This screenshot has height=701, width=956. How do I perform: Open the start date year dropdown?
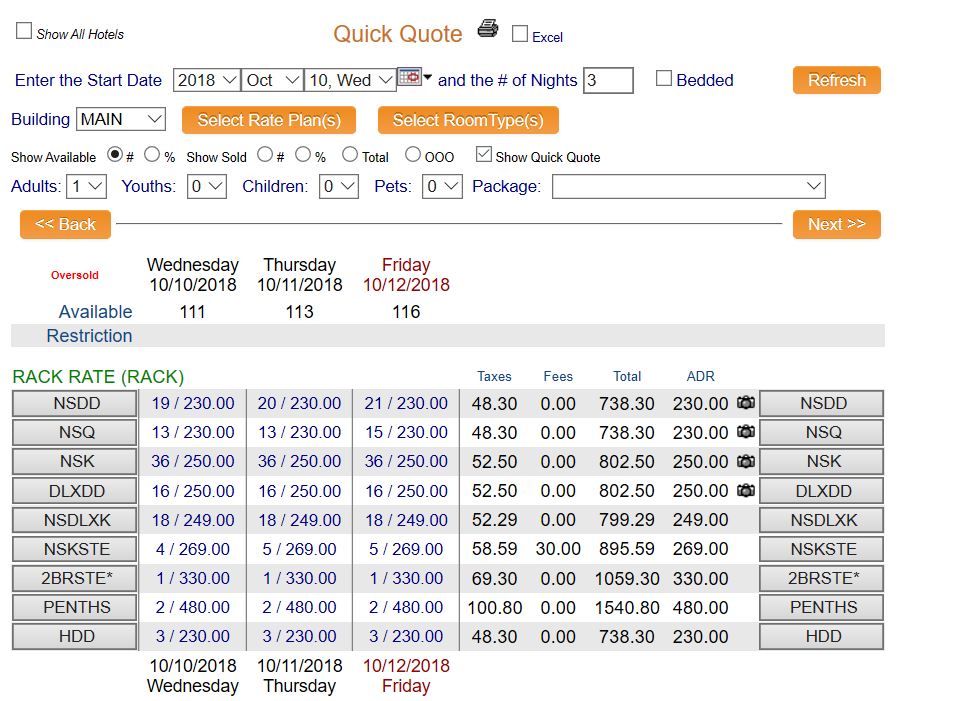[x=206, y=80]
